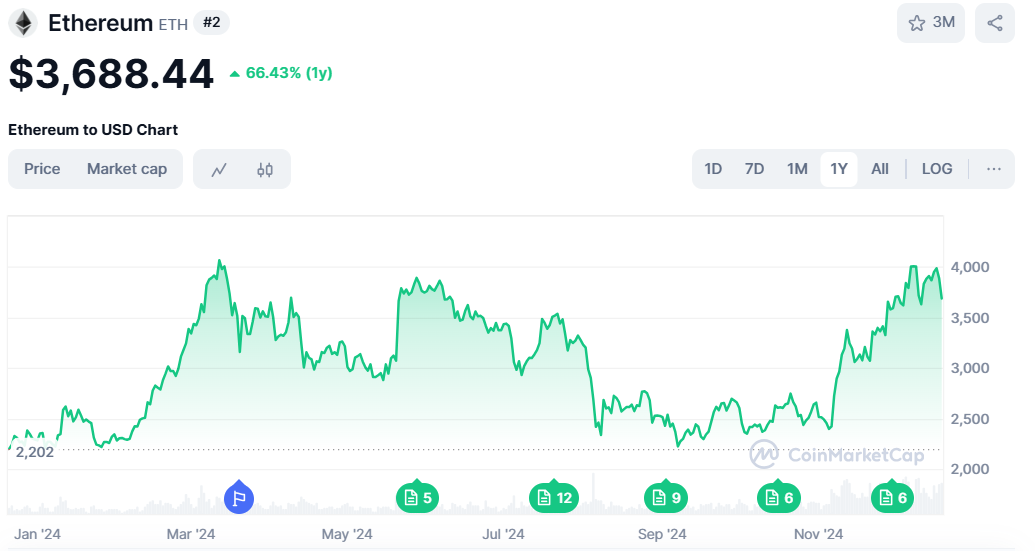Select the 1Y time range tab
Screen dimensions: 1035x551
(839, 169)
